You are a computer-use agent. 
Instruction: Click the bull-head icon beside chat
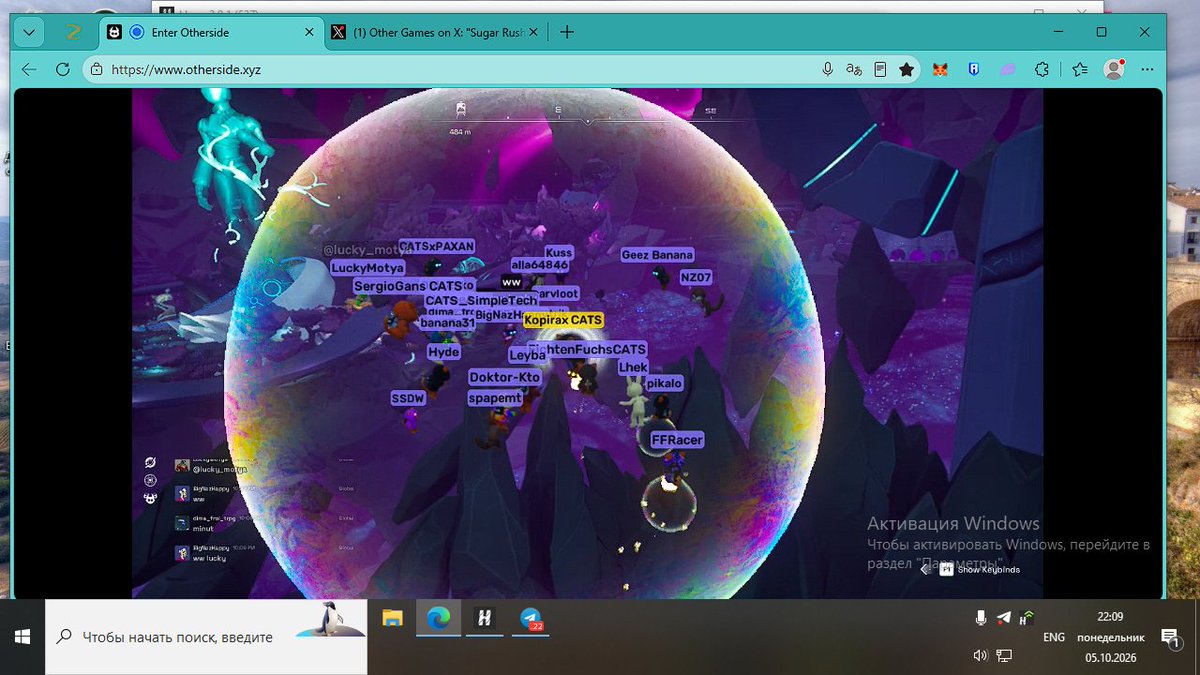[150, 498]
